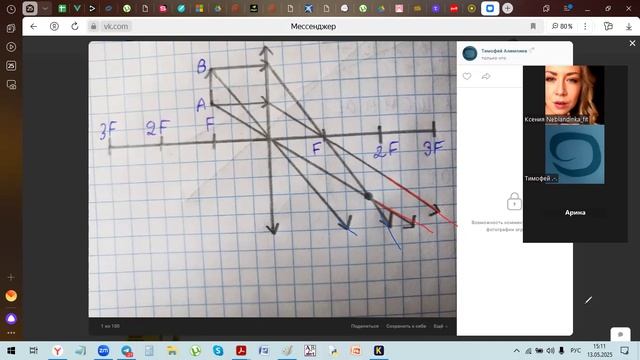Open the orange mail icon in sidebar
Viewport: 640px width, 360px height.
[11, 296]
